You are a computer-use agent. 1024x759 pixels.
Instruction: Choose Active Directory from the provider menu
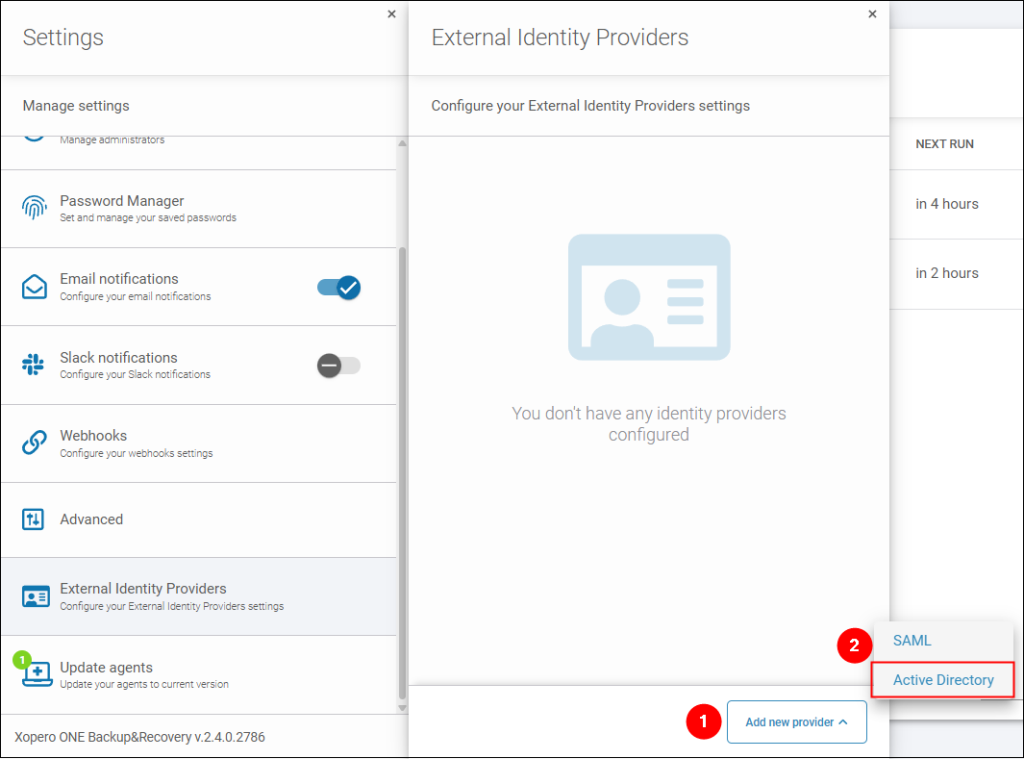[x=943, y=680]
